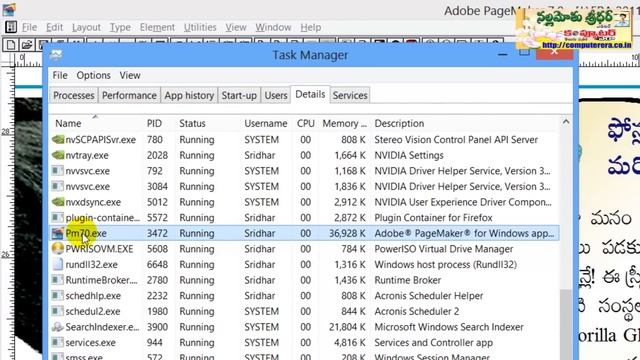
Task: Select the SearchIndexer process name
Action: coord(102,327)
